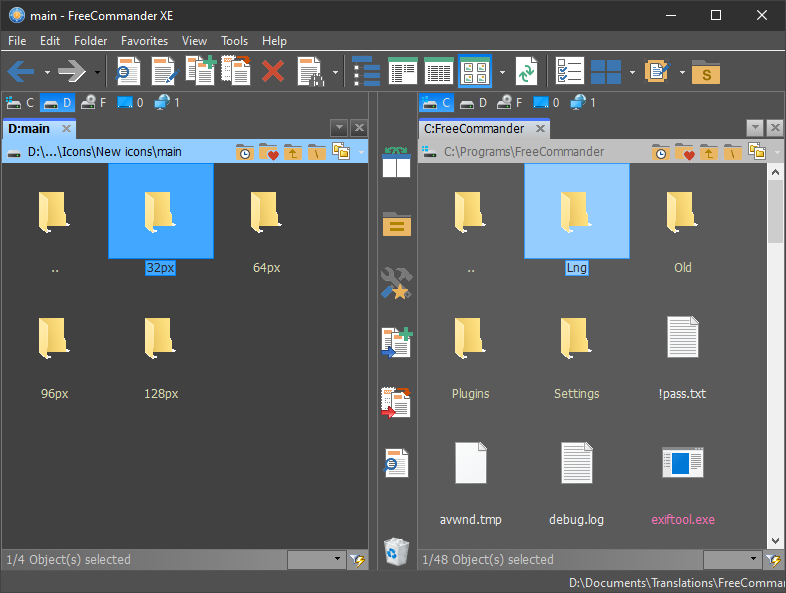Go to root folder in right panel

click(732, 152)
